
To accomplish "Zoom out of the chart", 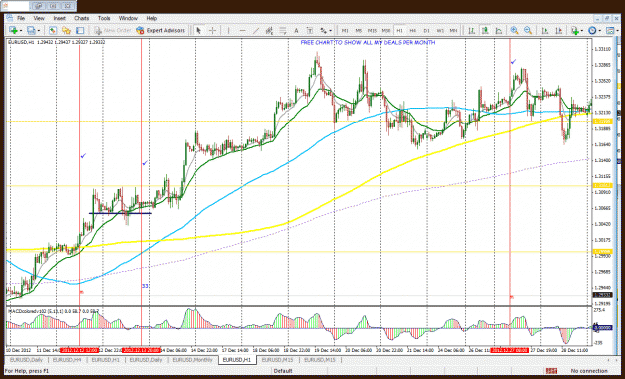I will click(528, 30).
